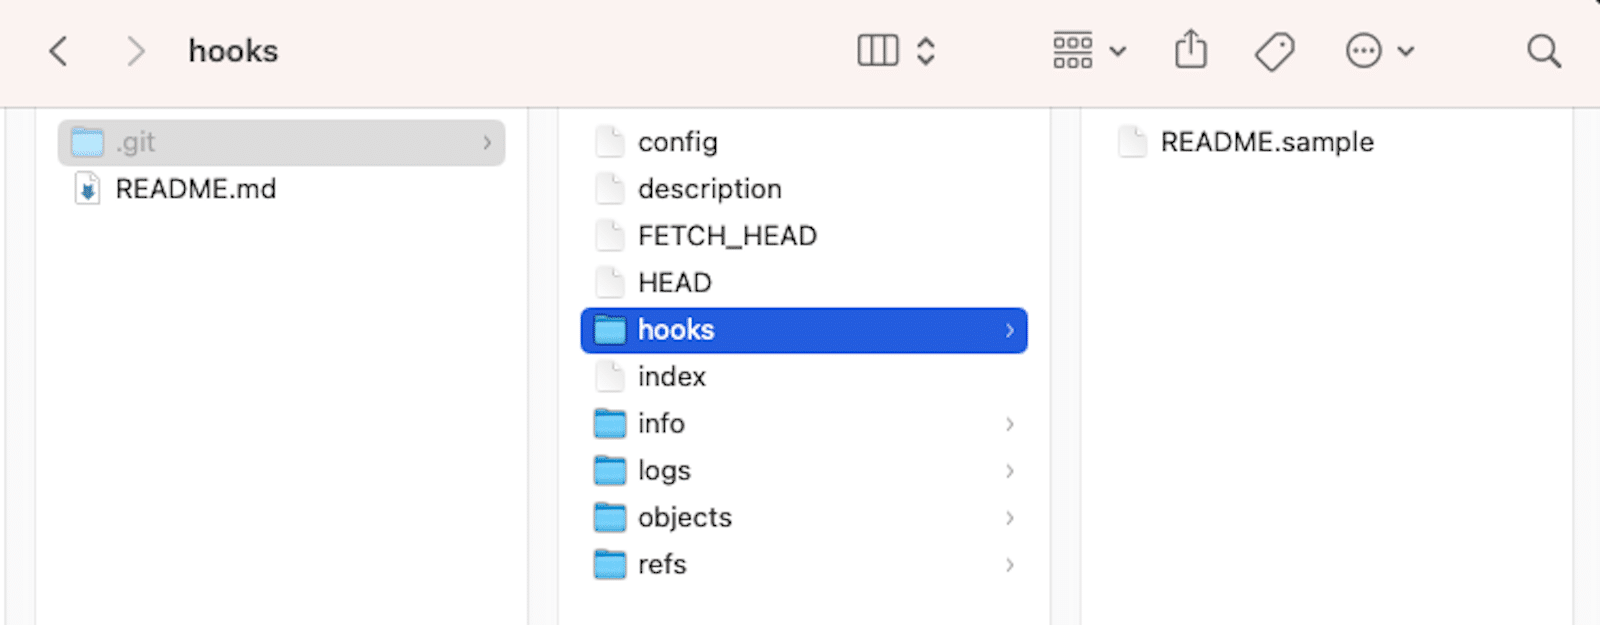This screenshot has width=1600, height=625.
Task: Open the More actions ellipsis icon
Action: pyautogui.click(x=1363, y=50)
